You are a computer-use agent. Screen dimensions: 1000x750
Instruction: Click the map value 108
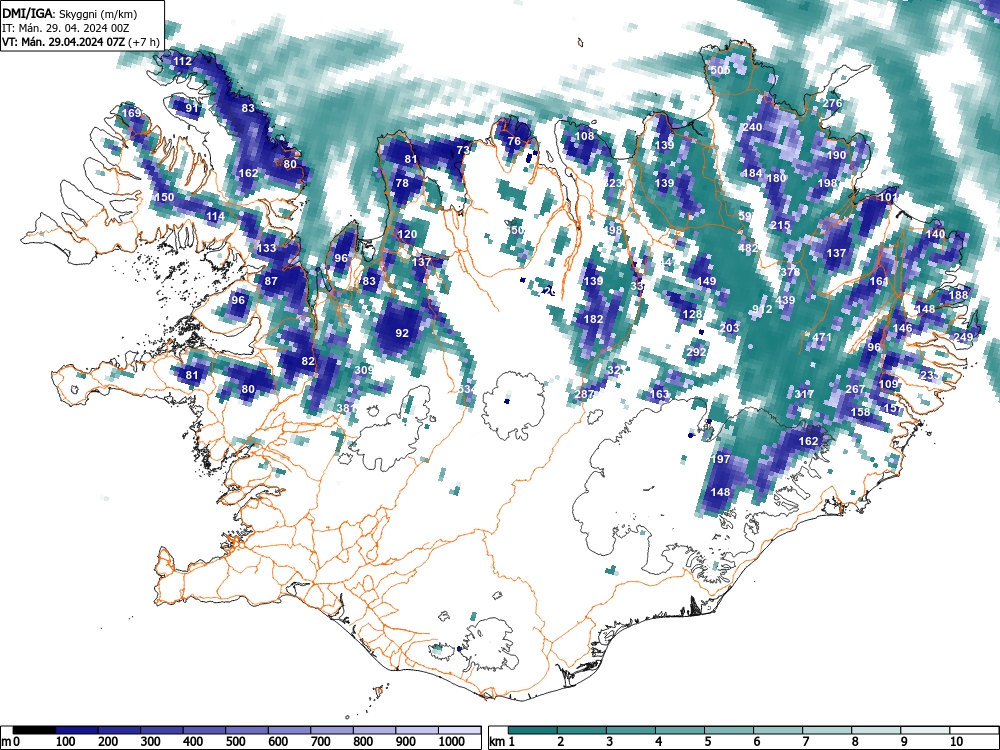585,136
